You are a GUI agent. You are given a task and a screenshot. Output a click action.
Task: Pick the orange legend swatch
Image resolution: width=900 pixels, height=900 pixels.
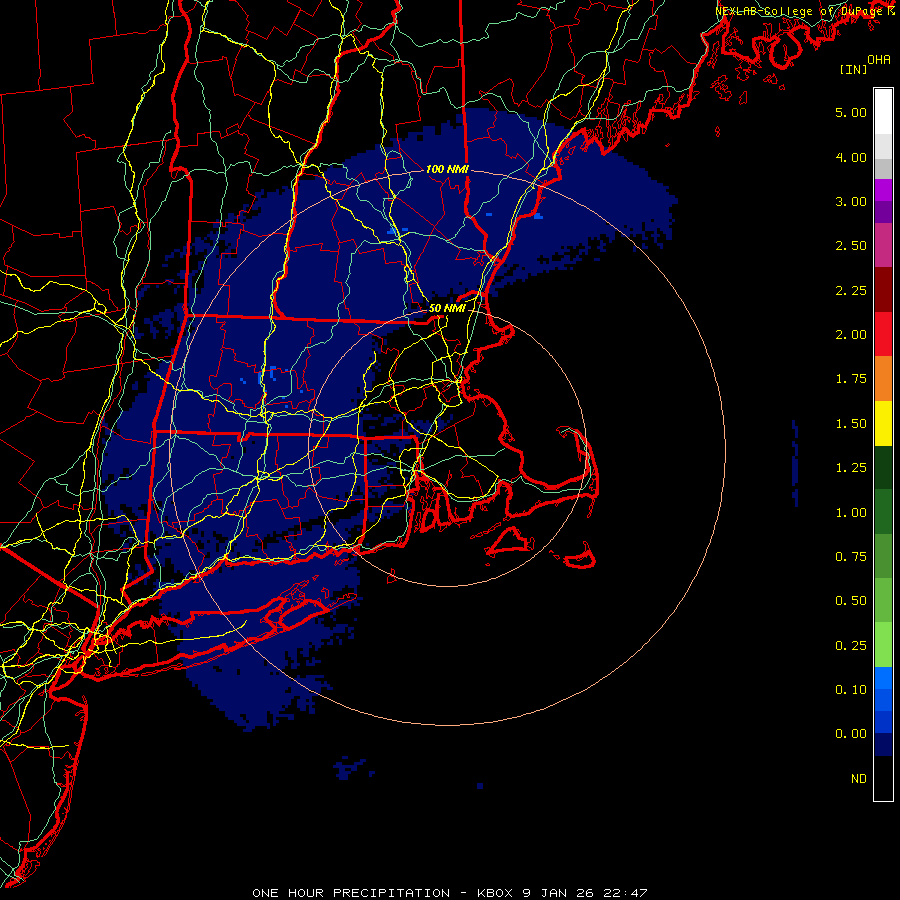coord(883,378)
